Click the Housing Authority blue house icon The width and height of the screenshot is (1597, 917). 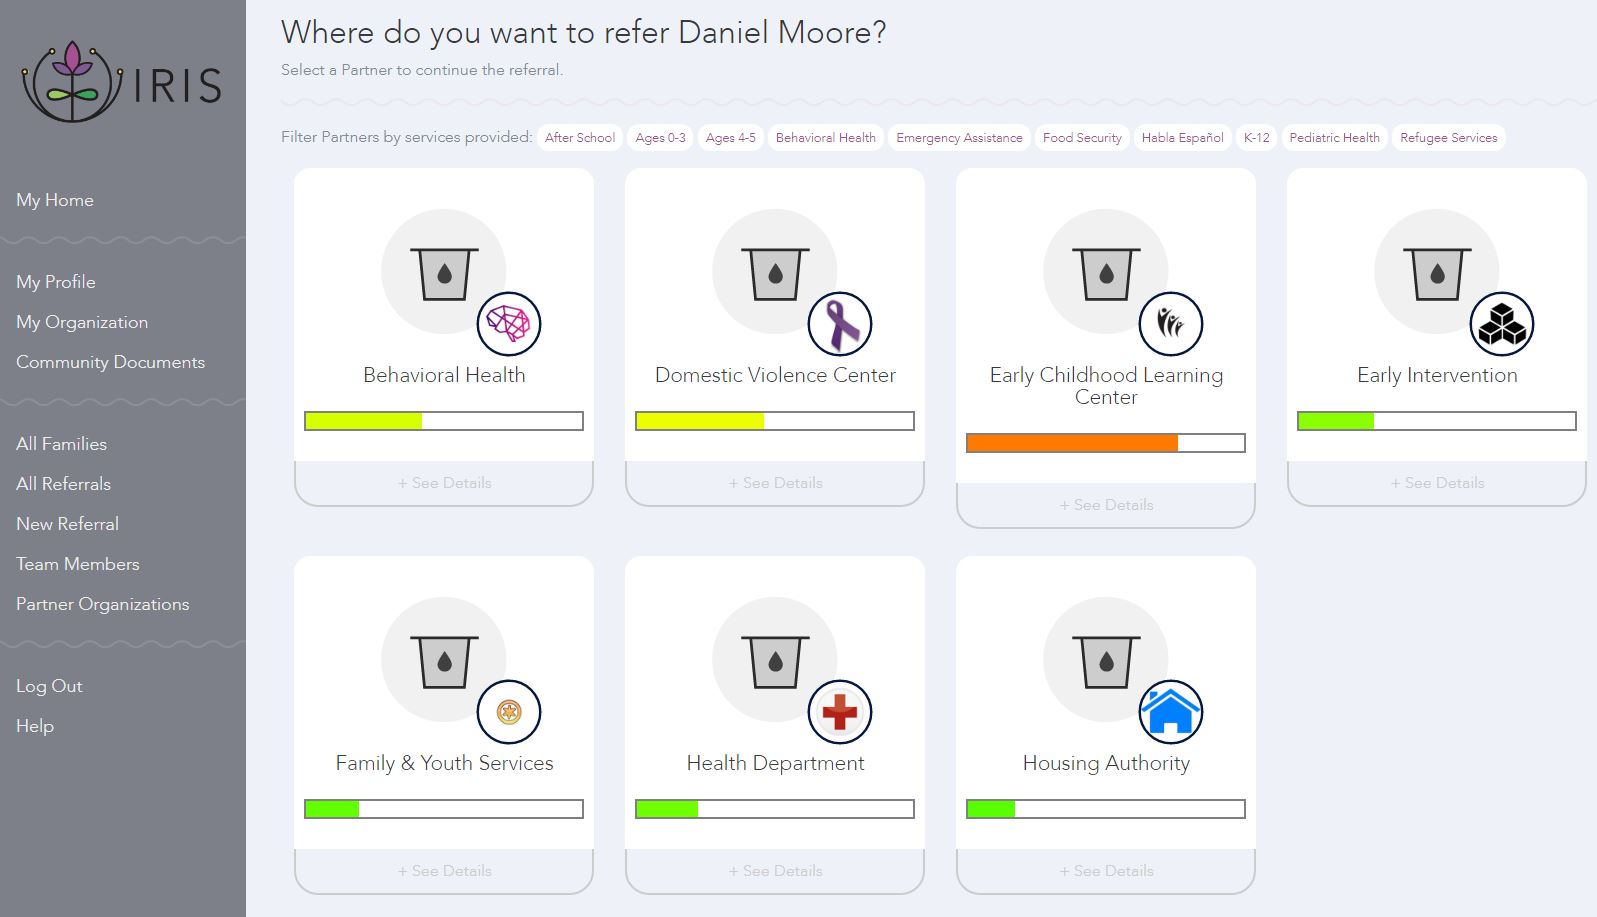click(1171, 712)
